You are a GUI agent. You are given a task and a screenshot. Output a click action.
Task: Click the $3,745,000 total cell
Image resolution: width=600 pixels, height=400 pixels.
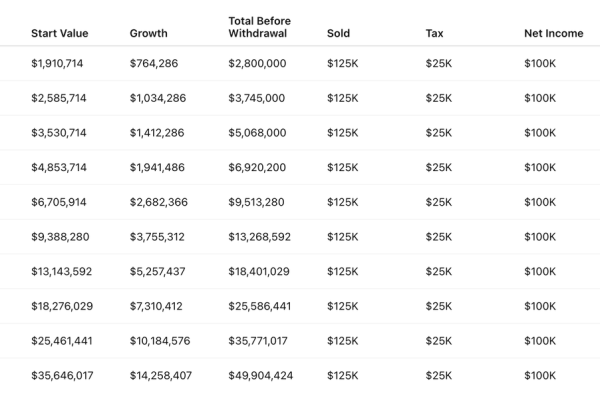(x=257, y=98)
